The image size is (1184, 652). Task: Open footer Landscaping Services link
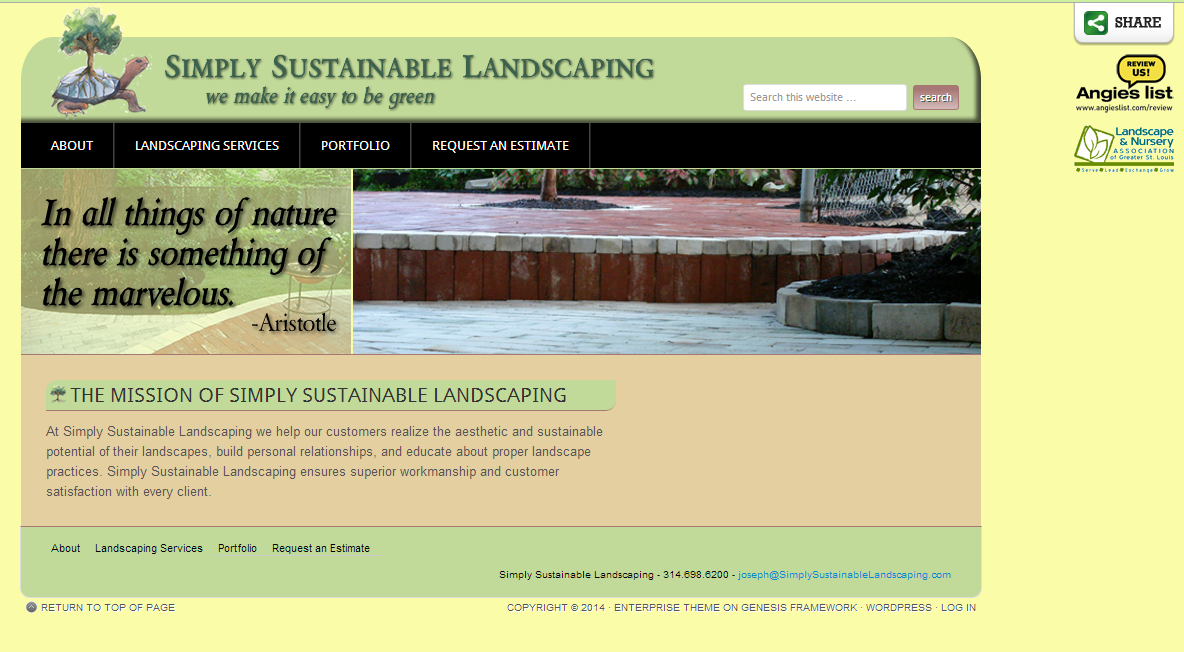click(149, 549)
